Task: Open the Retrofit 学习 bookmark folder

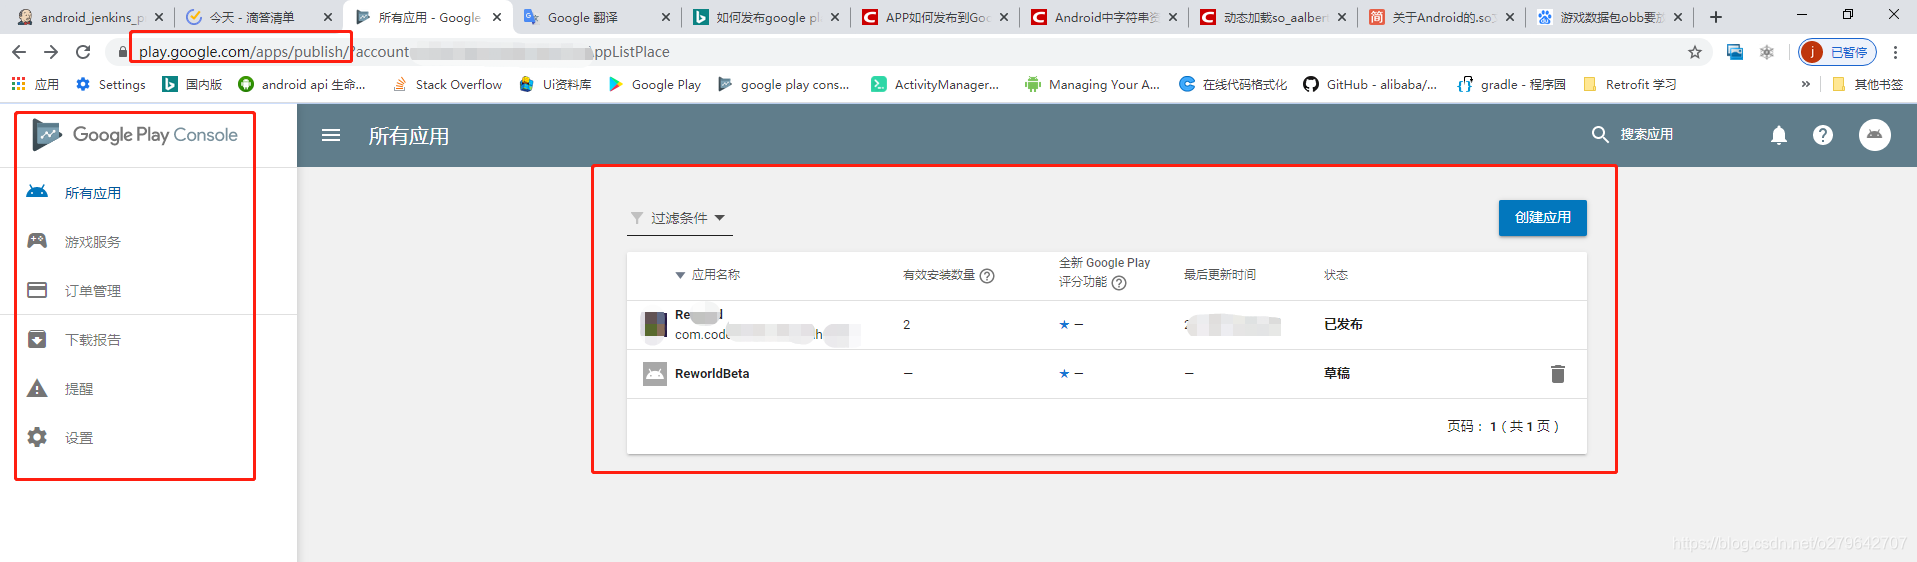Action: click(x=1630, y=85)
